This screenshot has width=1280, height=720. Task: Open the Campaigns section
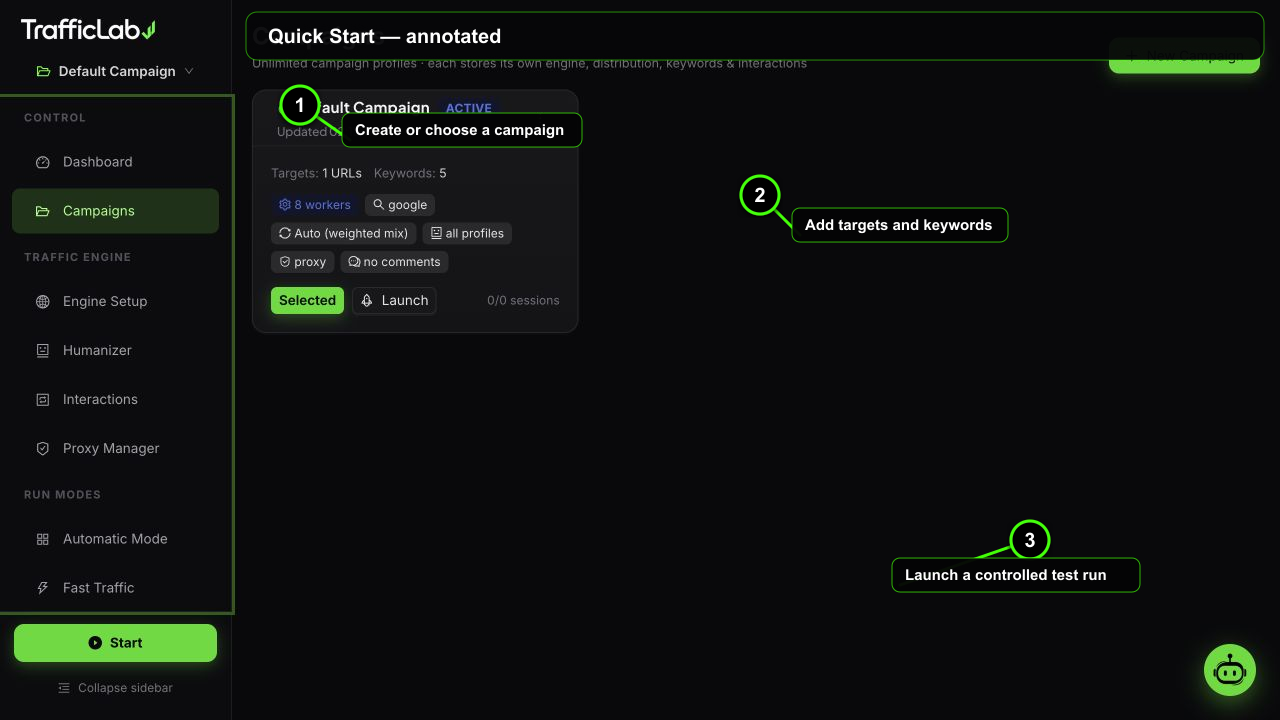[115, 211]
